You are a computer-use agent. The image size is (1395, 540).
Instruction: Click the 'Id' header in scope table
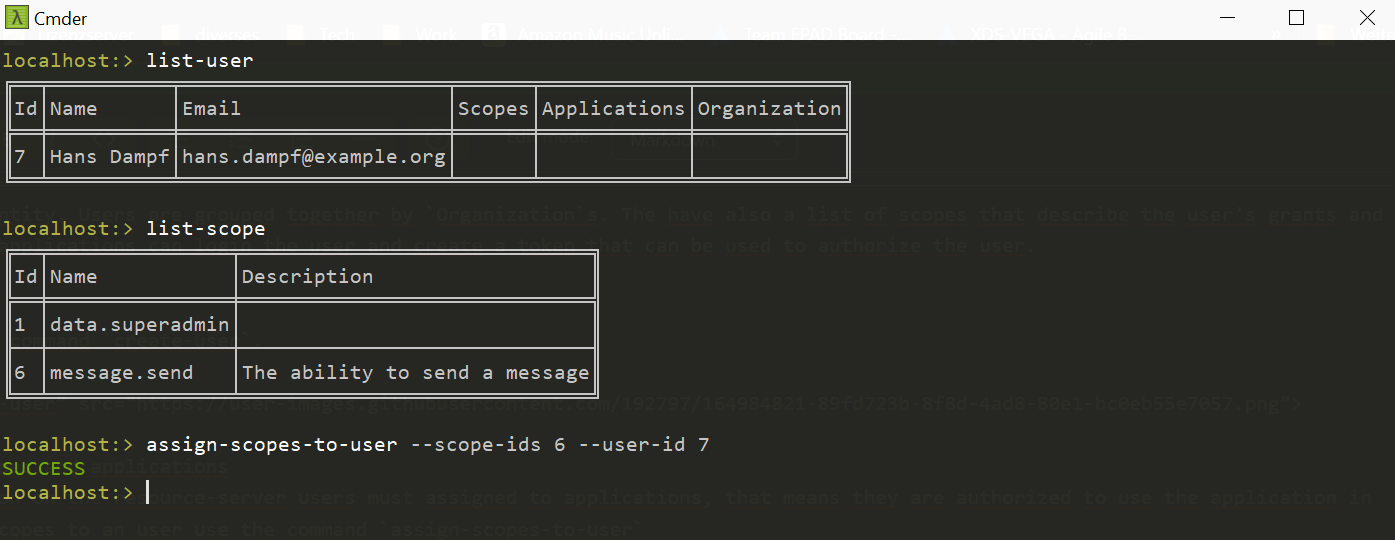tap(26, 277)
